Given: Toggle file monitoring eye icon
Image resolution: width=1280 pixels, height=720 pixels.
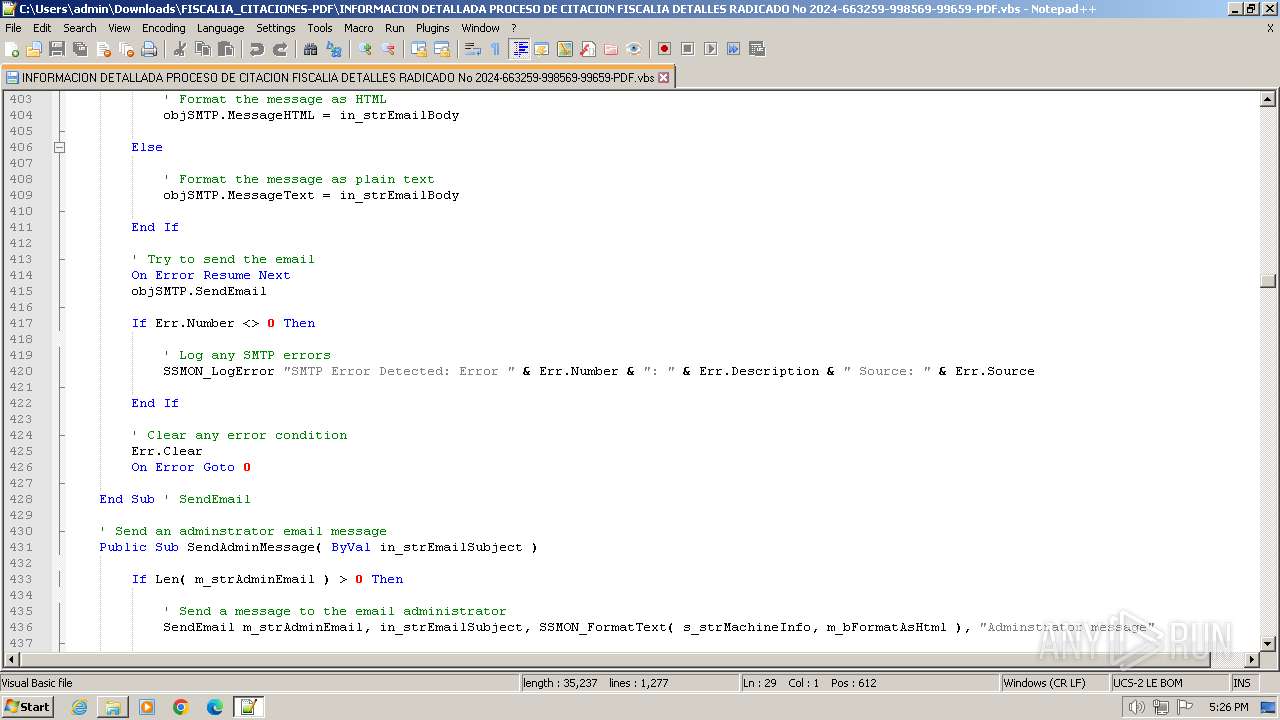Looking at the screenshot, I should 634,49.
